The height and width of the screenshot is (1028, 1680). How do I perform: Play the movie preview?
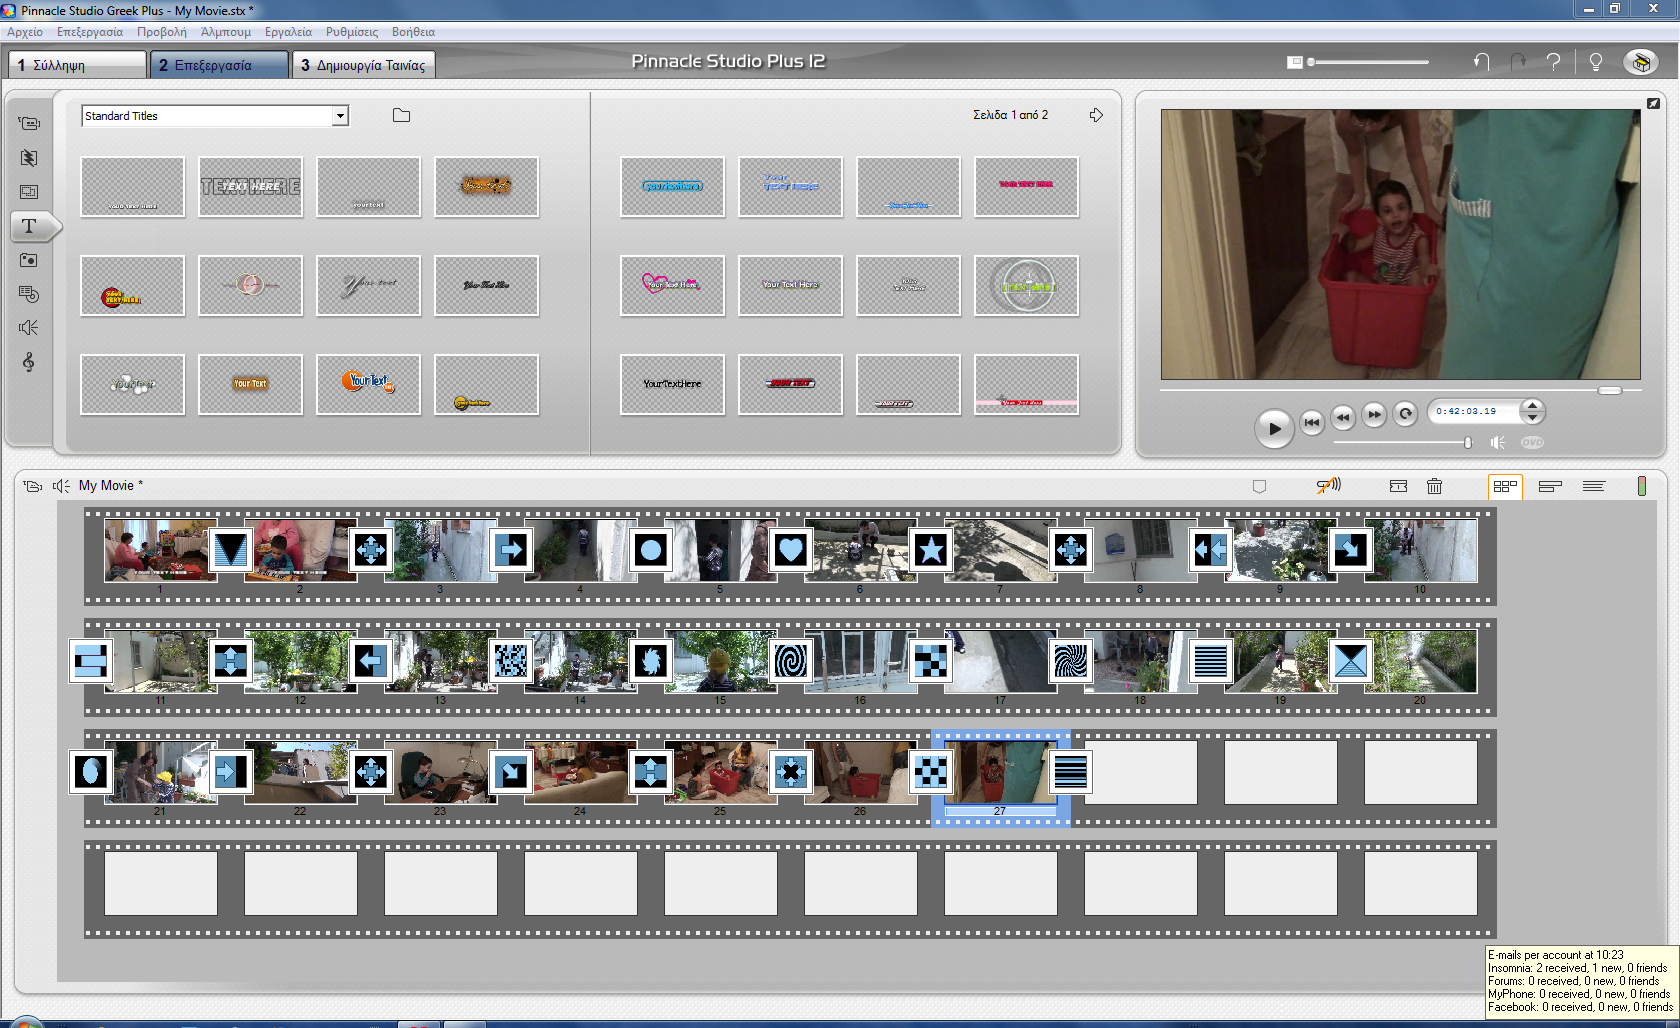[x=1273, y=428]
